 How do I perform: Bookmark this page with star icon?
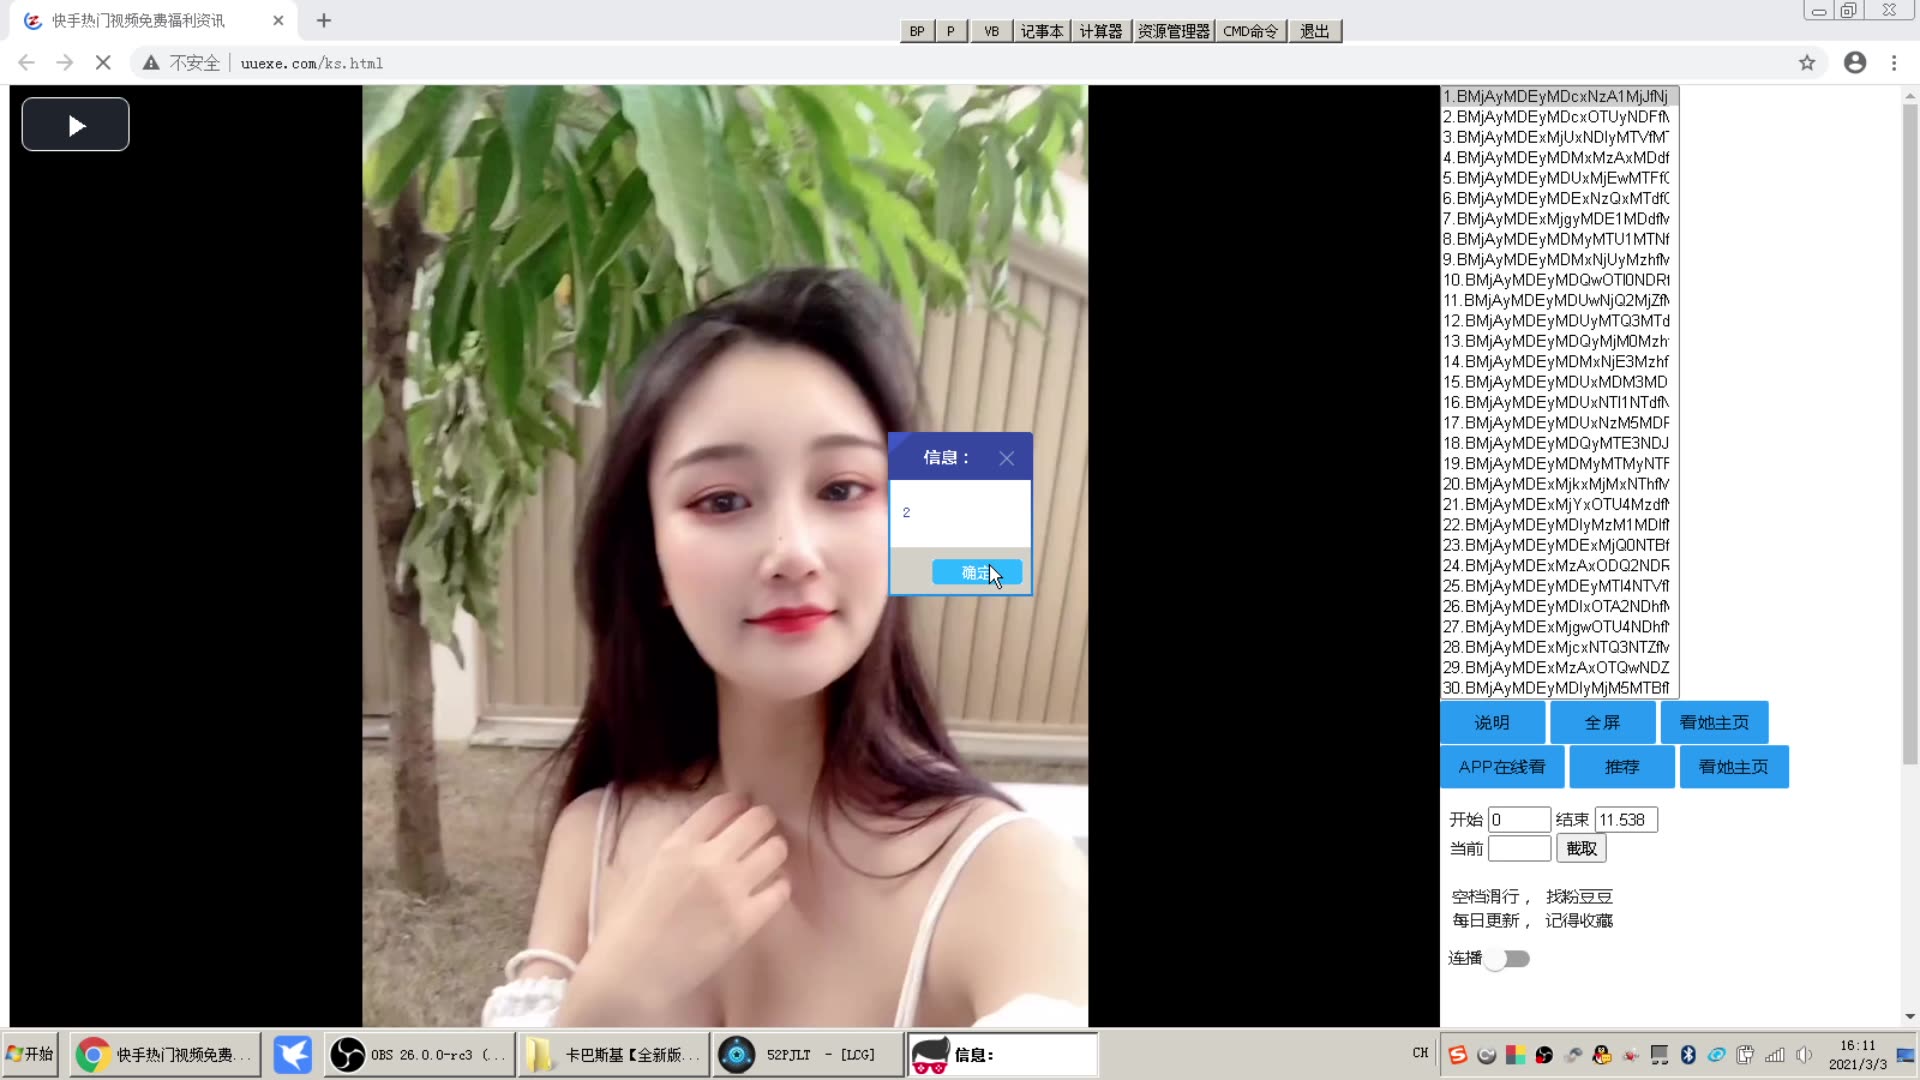1806,63
